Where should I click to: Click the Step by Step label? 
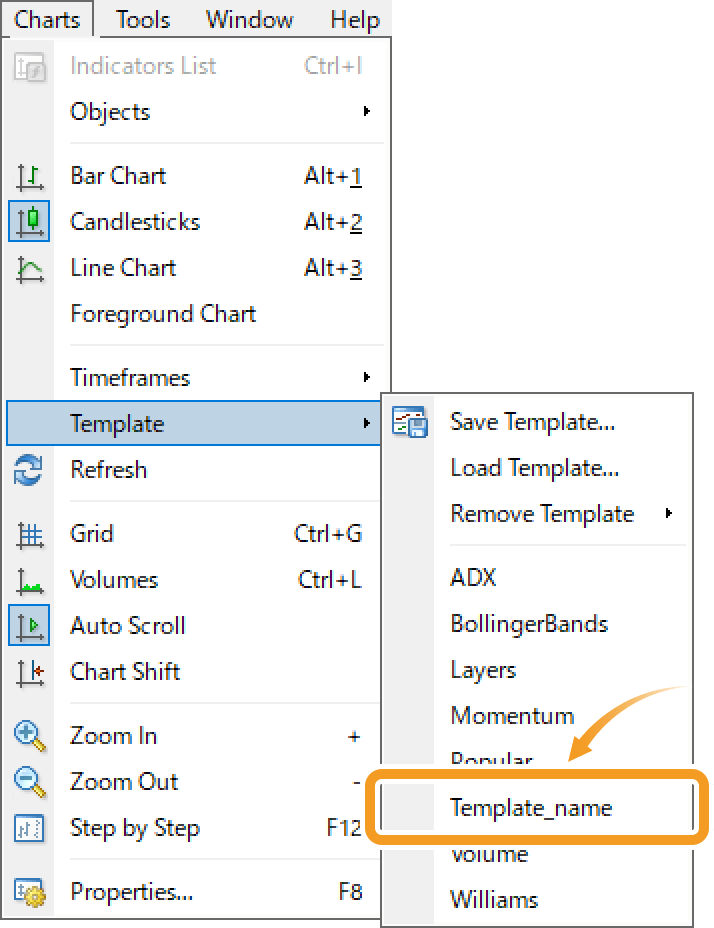point(134,829)
